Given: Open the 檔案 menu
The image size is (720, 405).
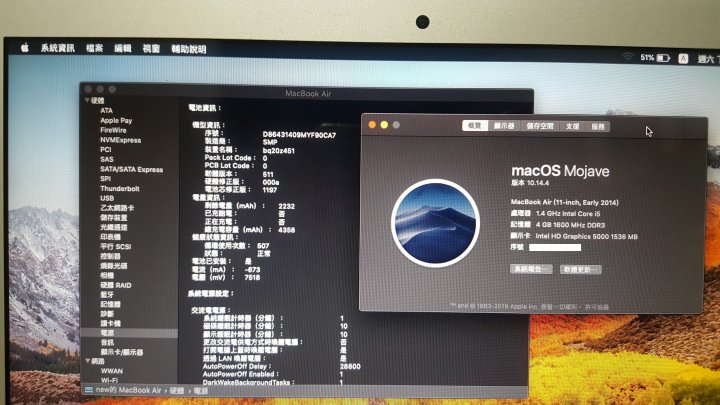Looking at the screenshot, I should (x=95, y=48).
